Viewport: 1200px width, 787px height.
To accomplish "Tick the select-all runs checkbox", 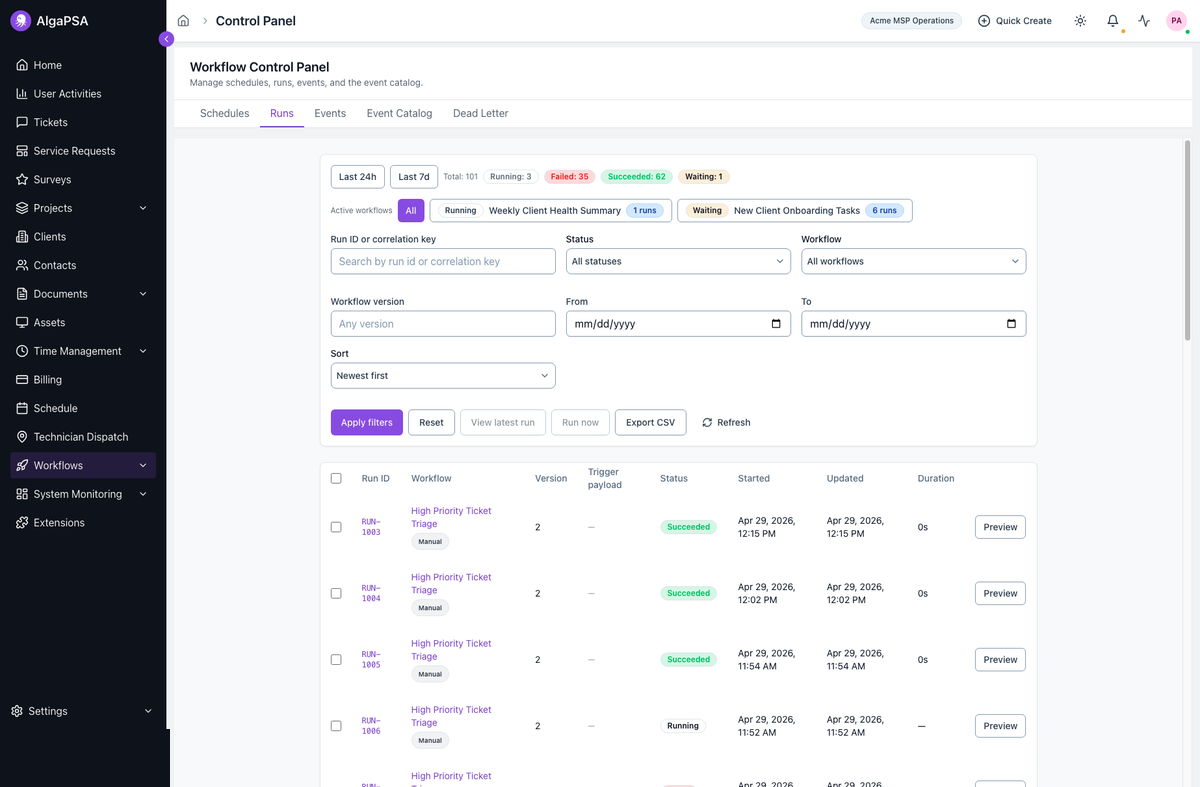I will click(x=336, y=478).
